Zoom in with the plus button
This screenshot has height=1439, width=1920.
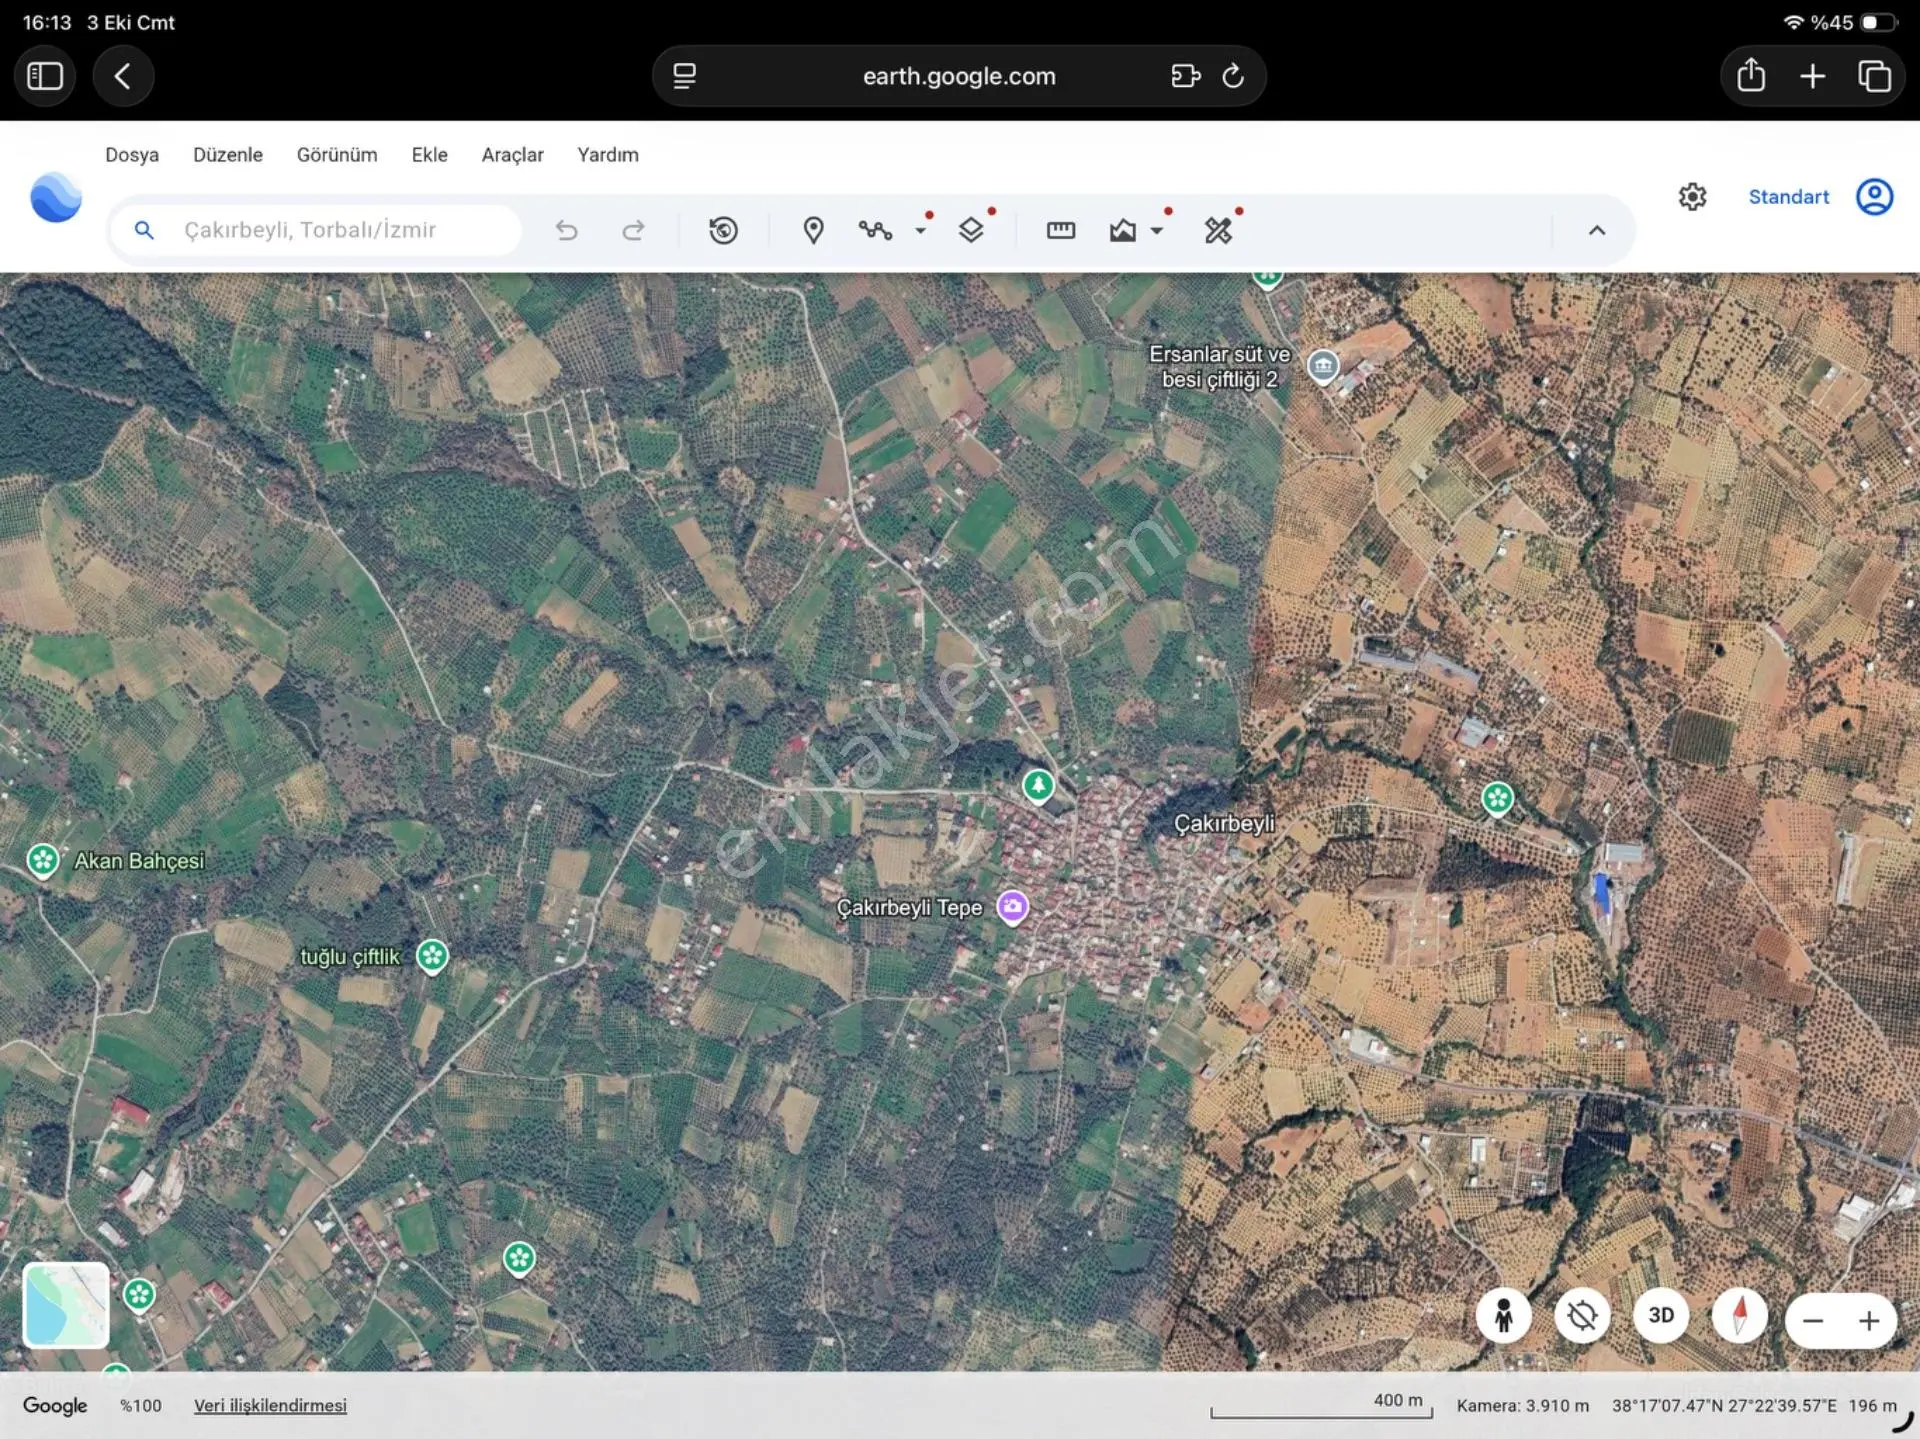(1869, 1321)
